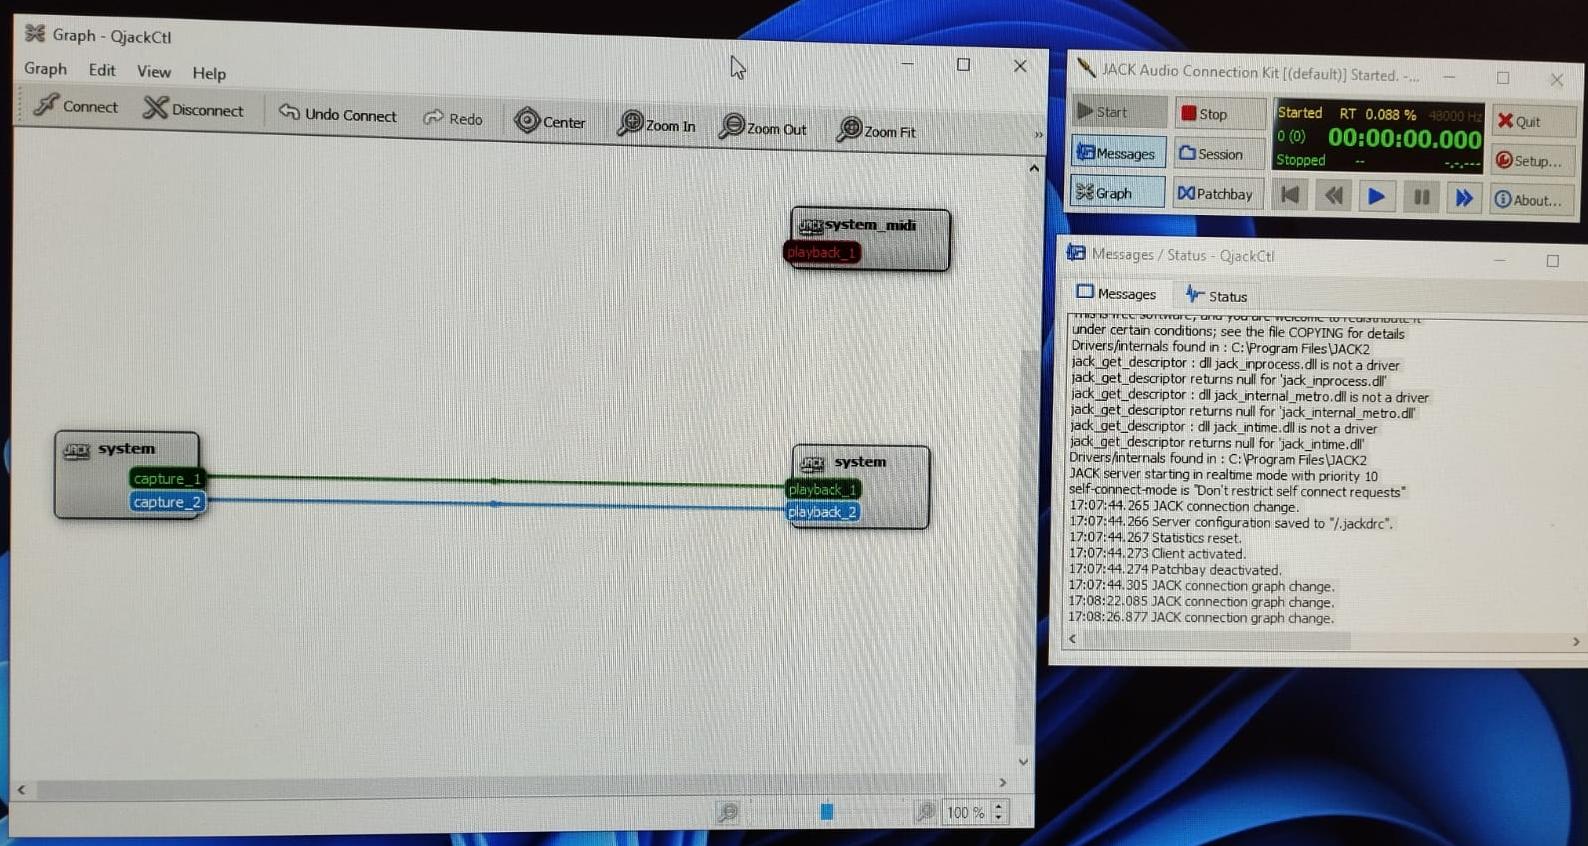Toggle the Patchbay window button
The width and height of the screenshot is (1588, 846).
coord(1217,193)
